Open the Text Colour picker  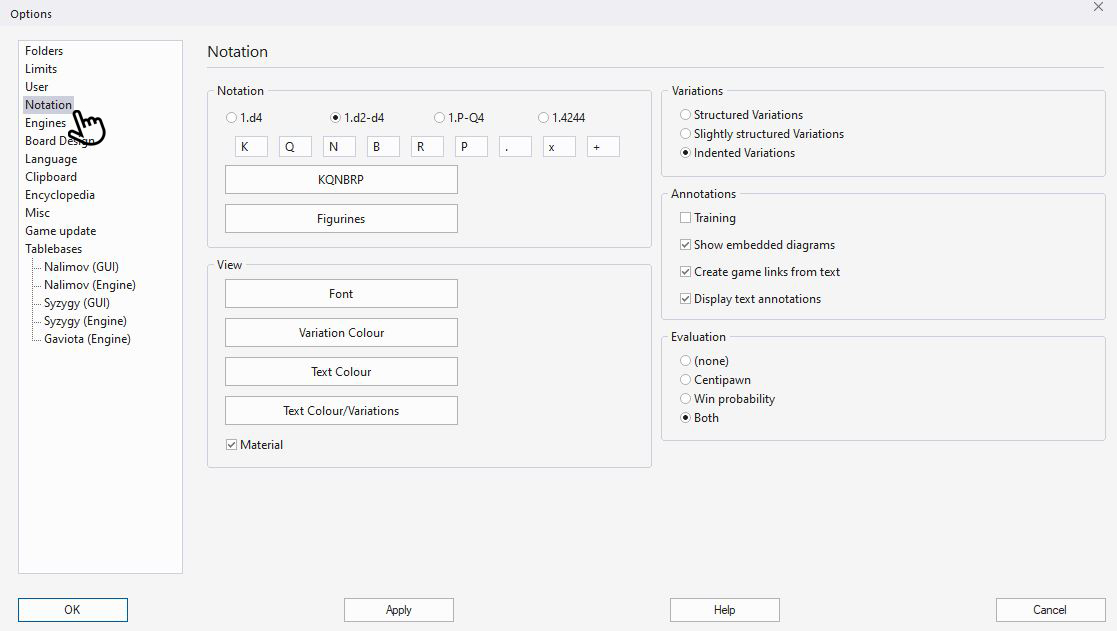(x=341, y=372)
